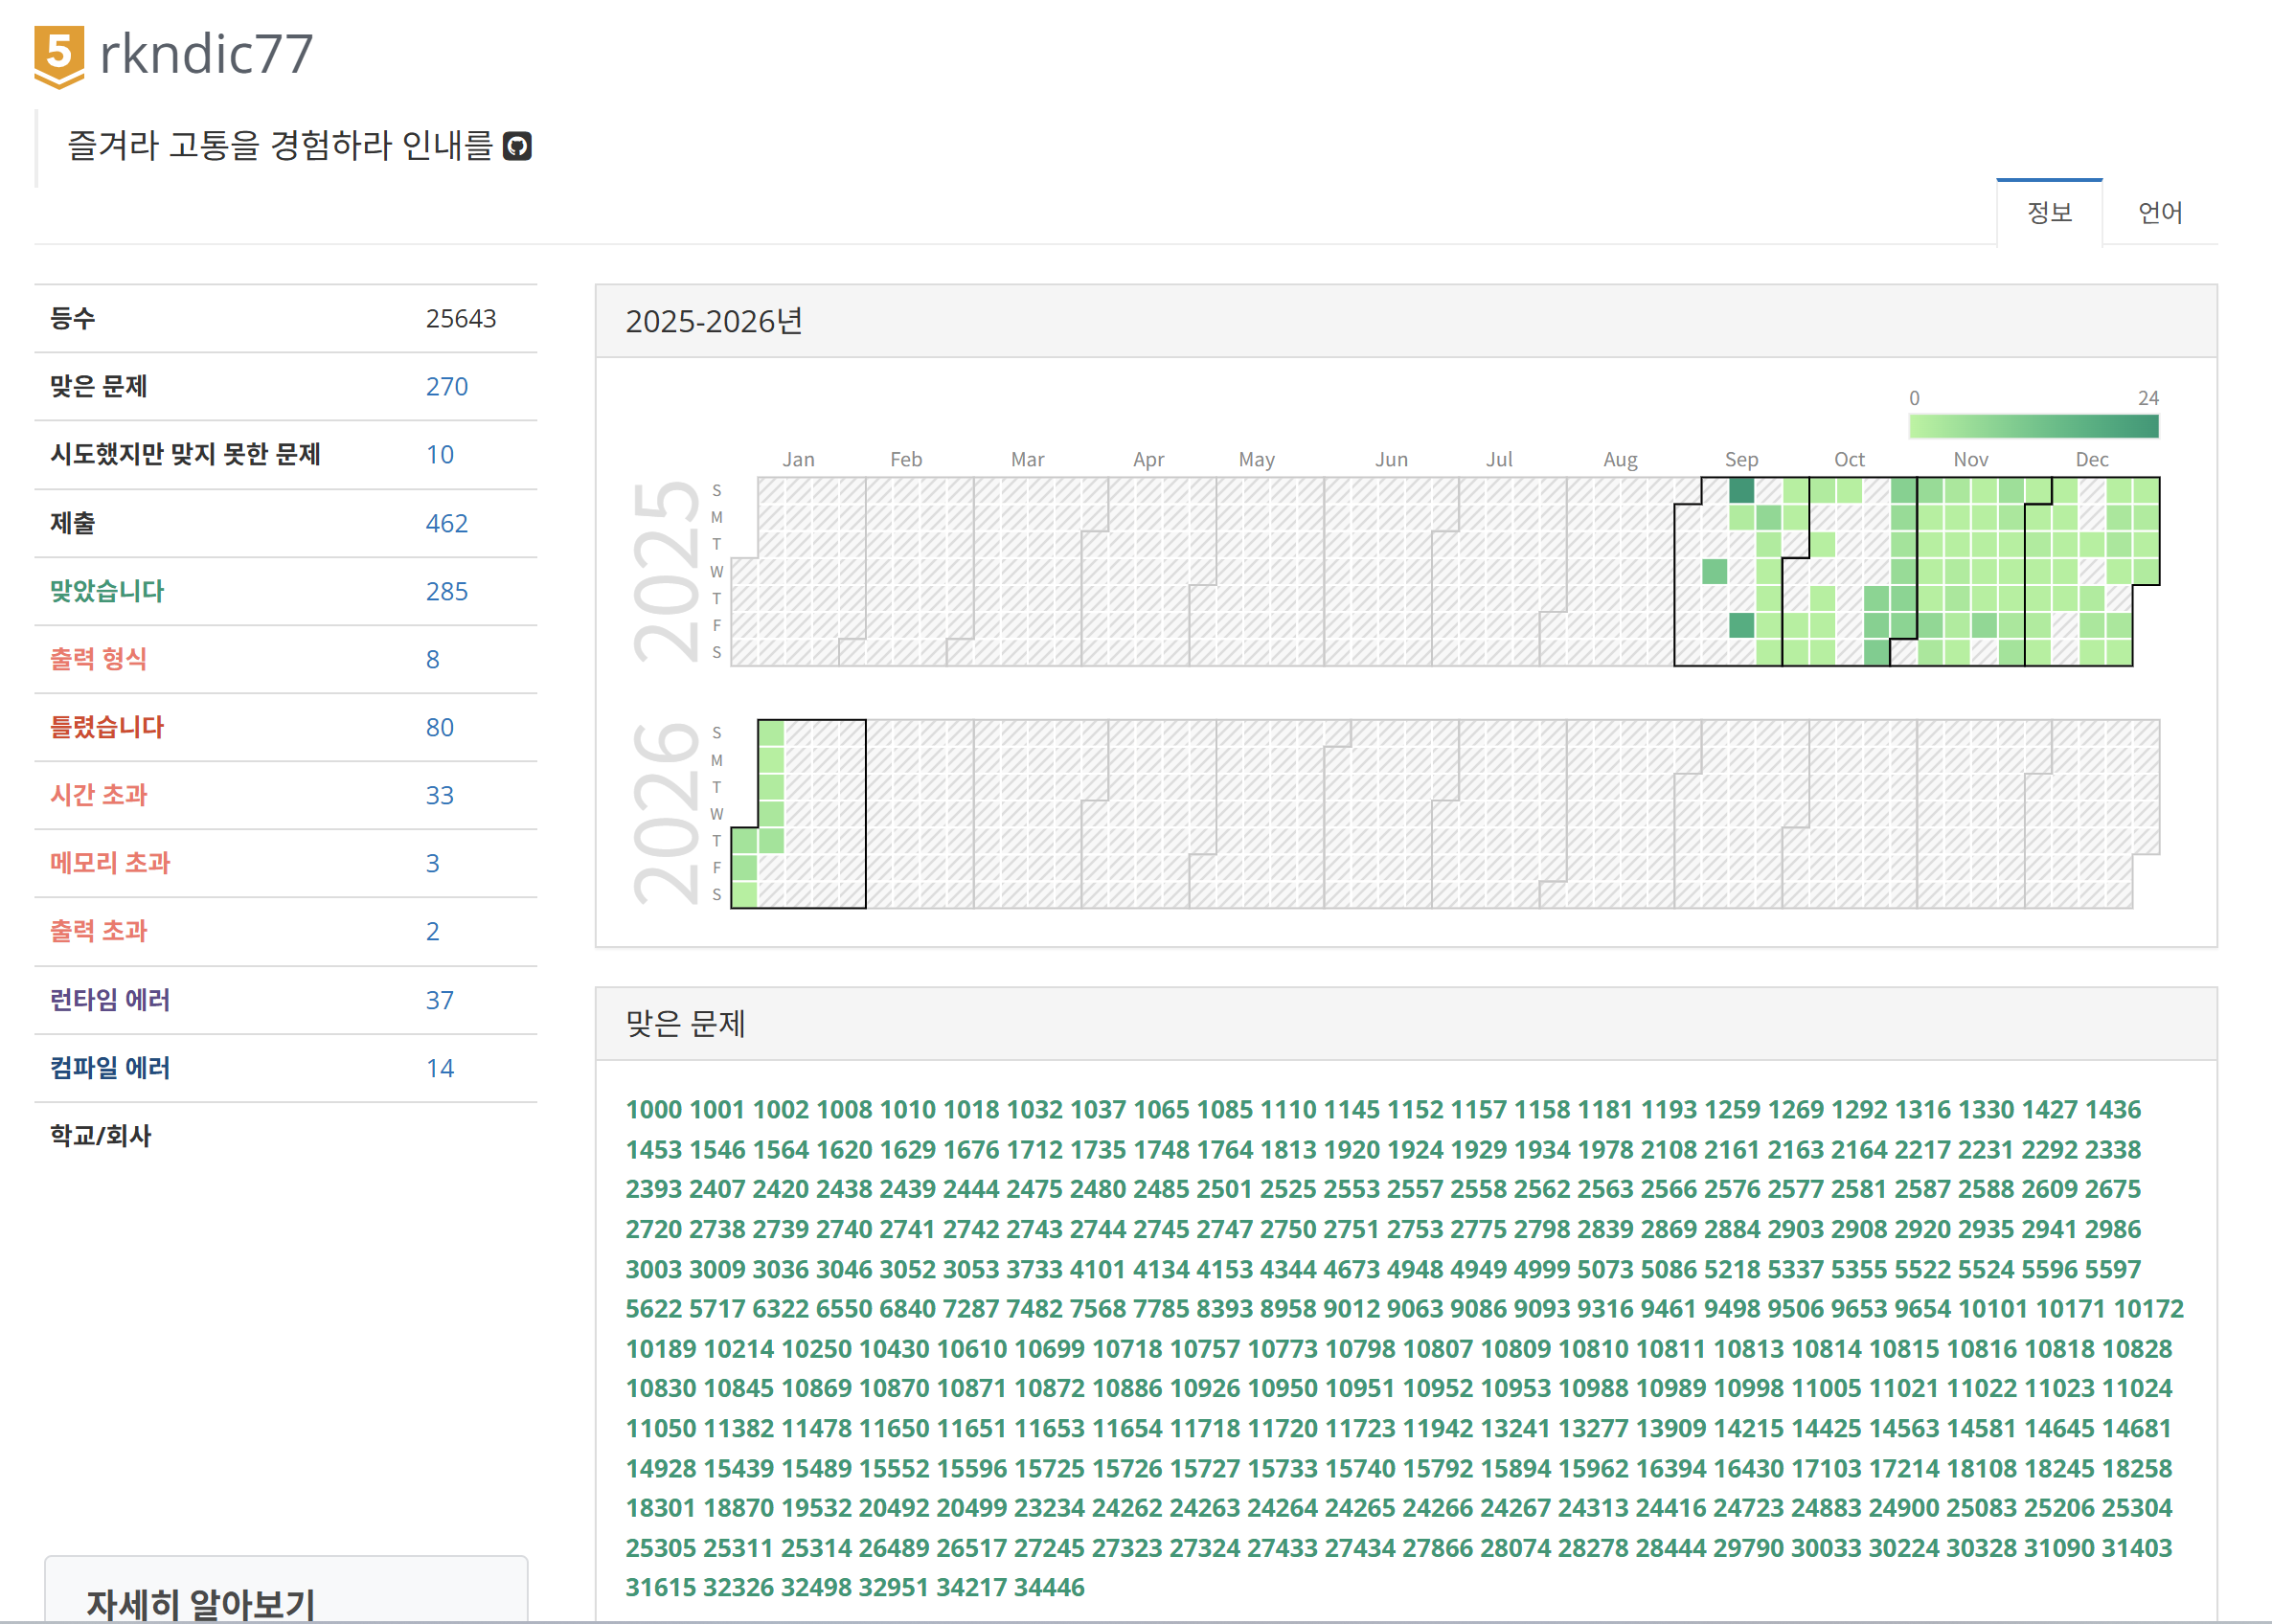
Task: Switch to the 언어 tab
Action: click(2159, 212)
